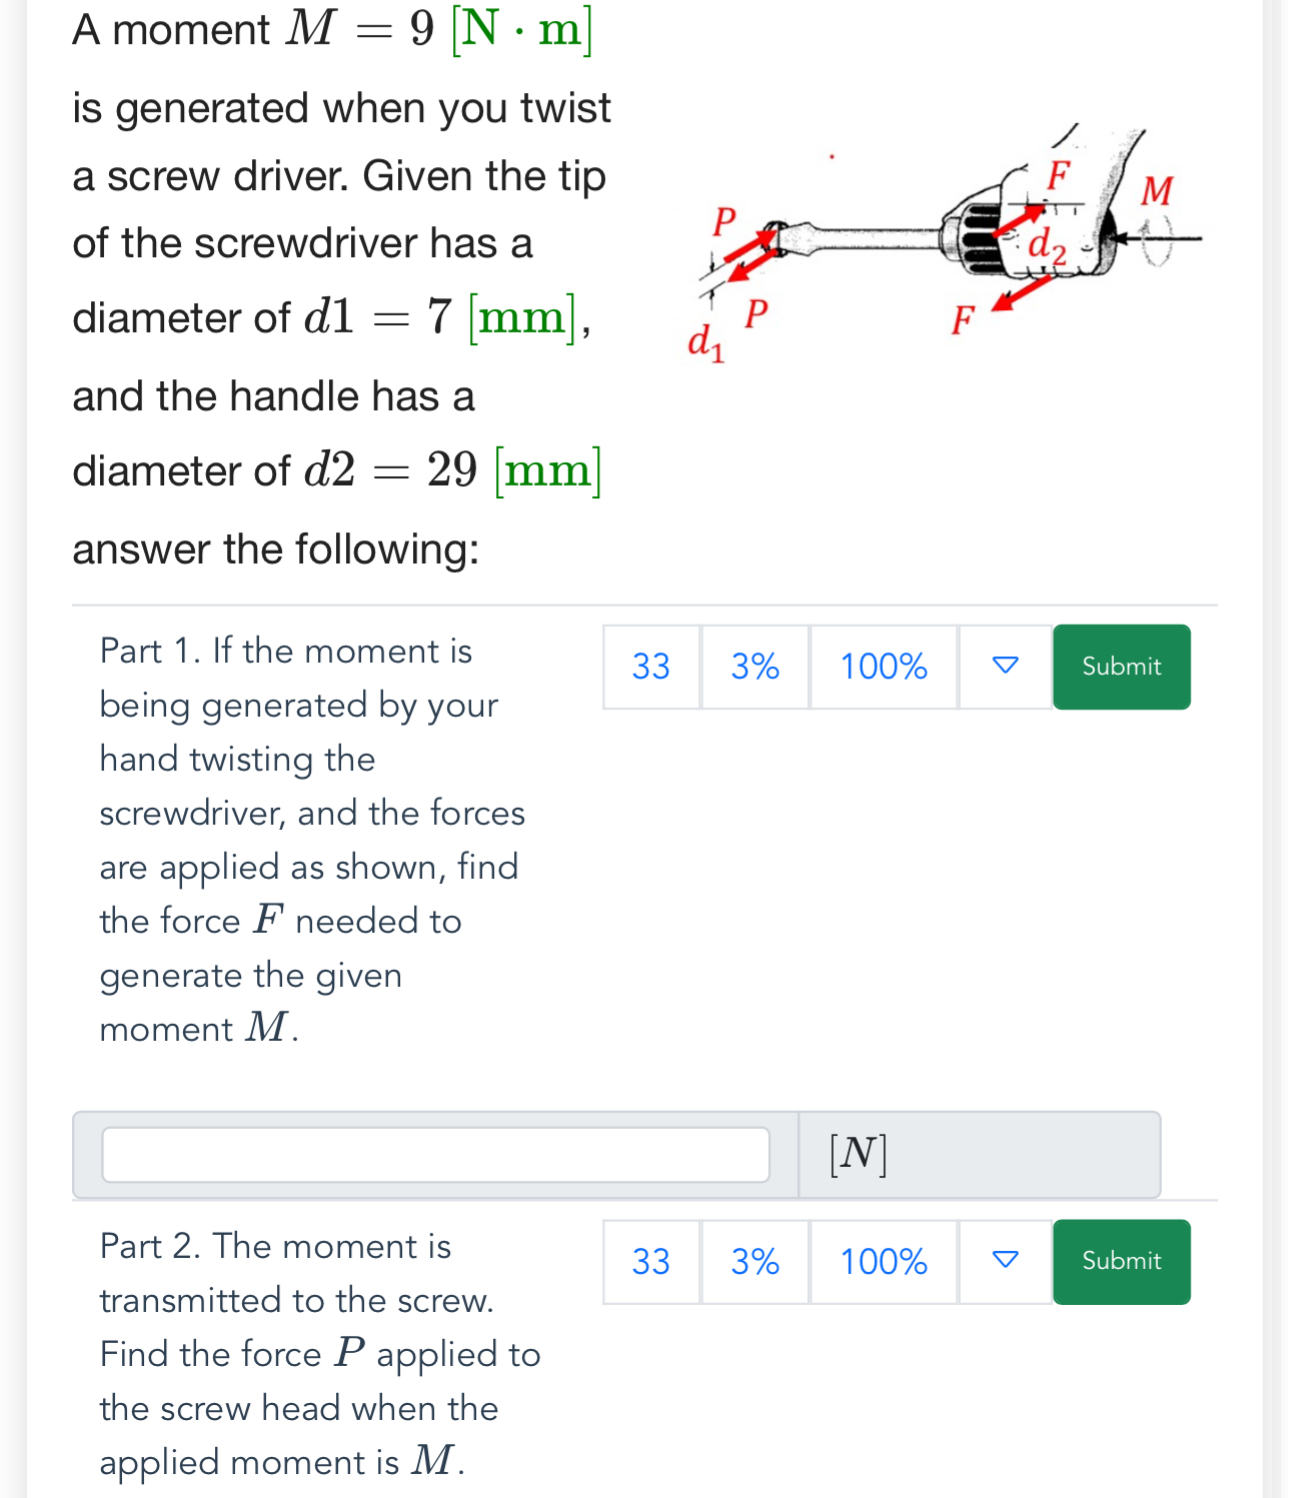Click inside the Part 1 answer field
Image resolution: width=1290 pixels, height=1498 pixels.
pyautogui.click(x=435, y=1154)
